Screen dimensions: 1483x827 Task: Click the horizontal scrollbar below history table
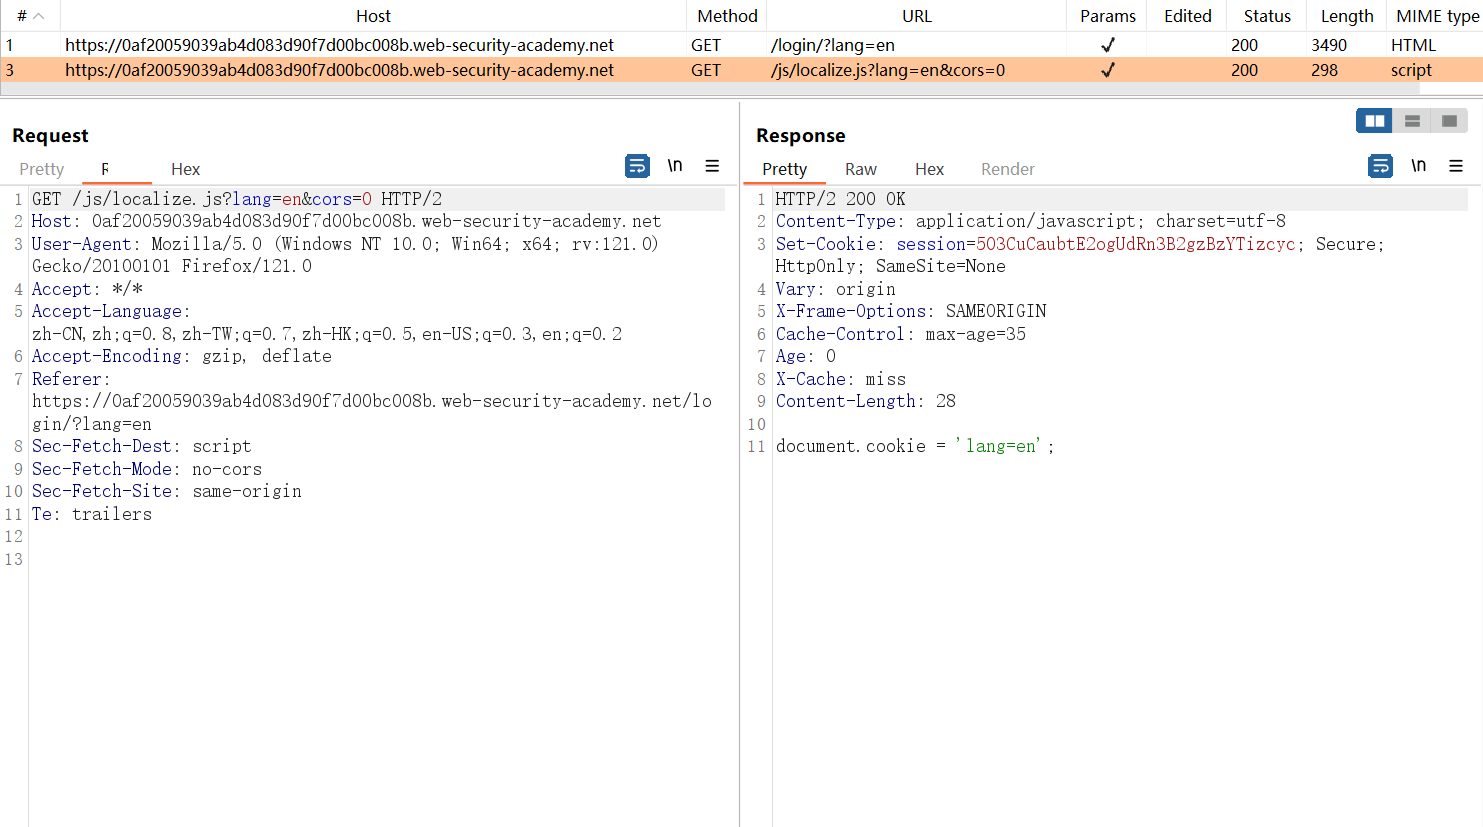(x=700, y=89)
